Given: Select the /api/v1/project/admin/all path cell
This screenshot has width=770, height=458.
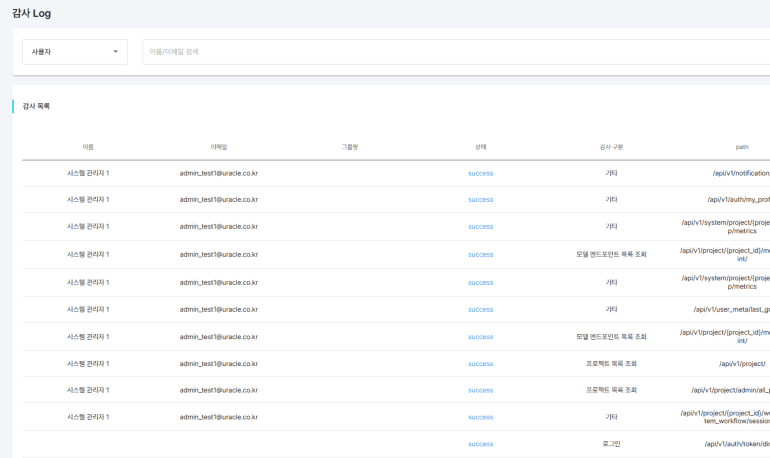Looking at the screenshot, I should [730, 390].
